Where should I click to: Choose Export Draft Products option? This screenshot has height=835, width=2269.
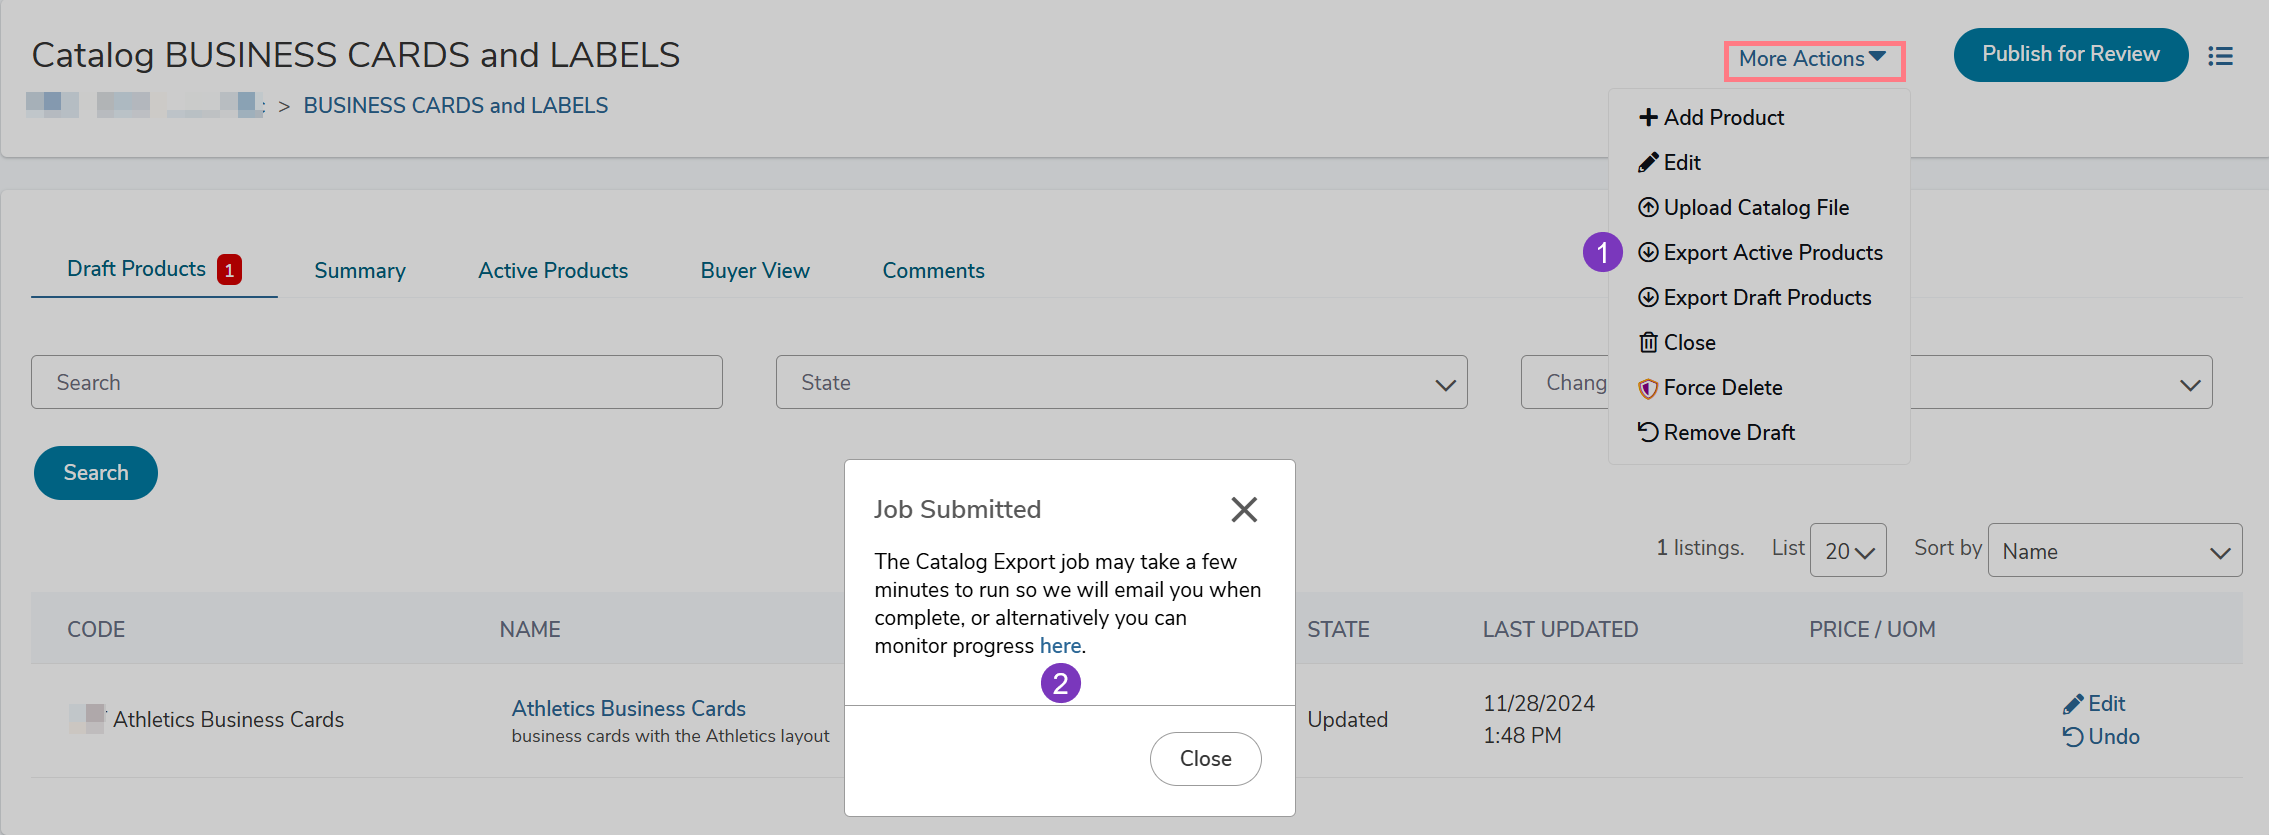tap(1766, 298)
